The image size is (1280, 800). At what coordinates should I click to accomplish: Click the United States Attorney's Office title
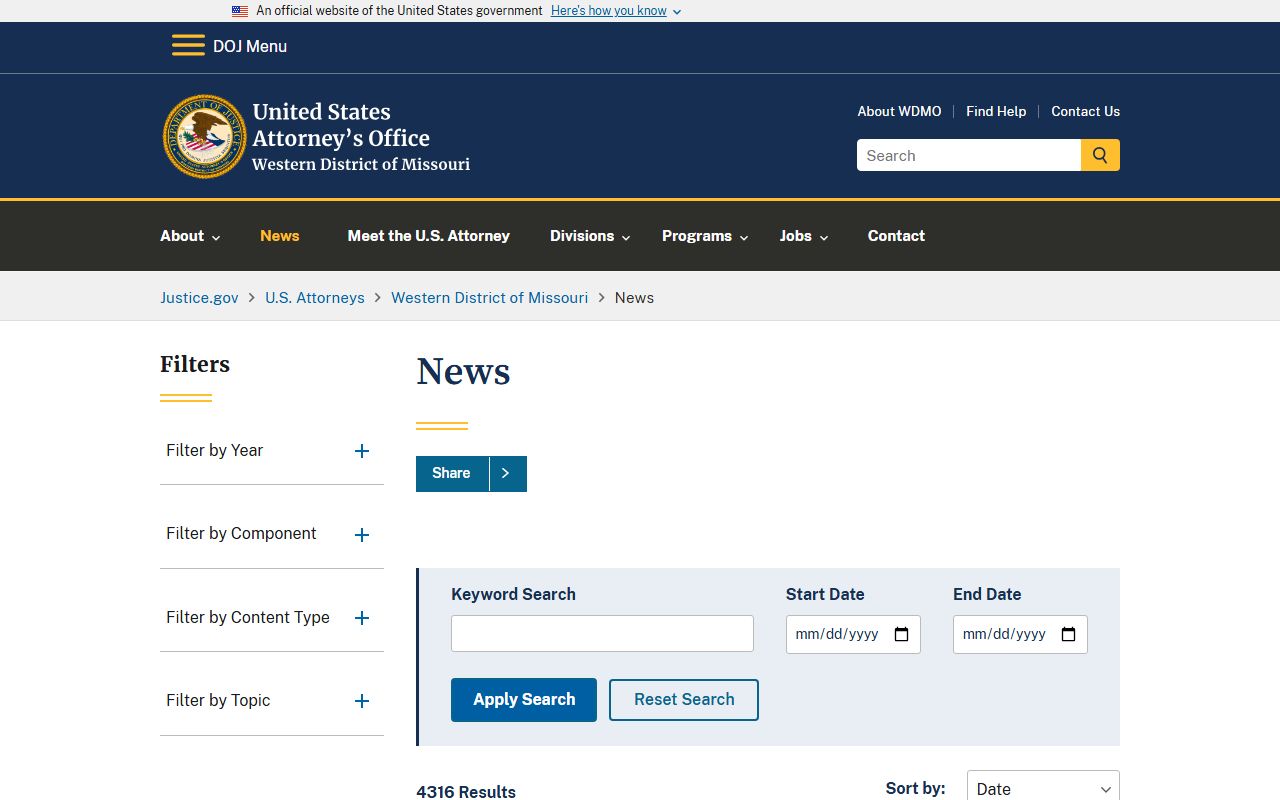(341, 125)
